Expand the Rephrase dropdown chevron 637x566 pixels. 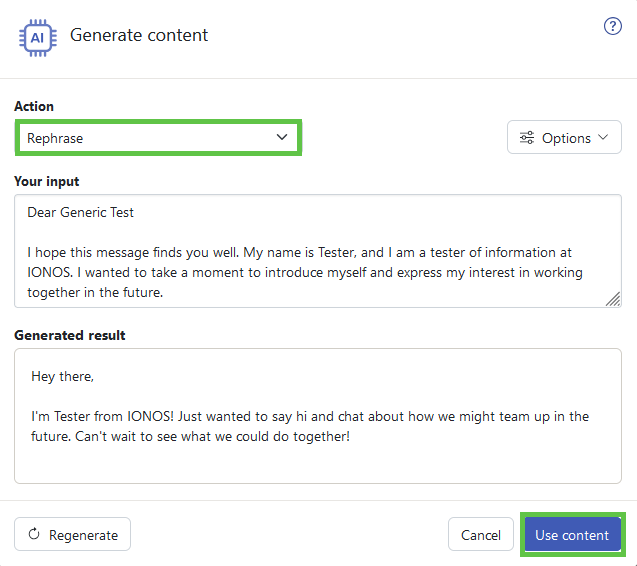click(282, 137)
